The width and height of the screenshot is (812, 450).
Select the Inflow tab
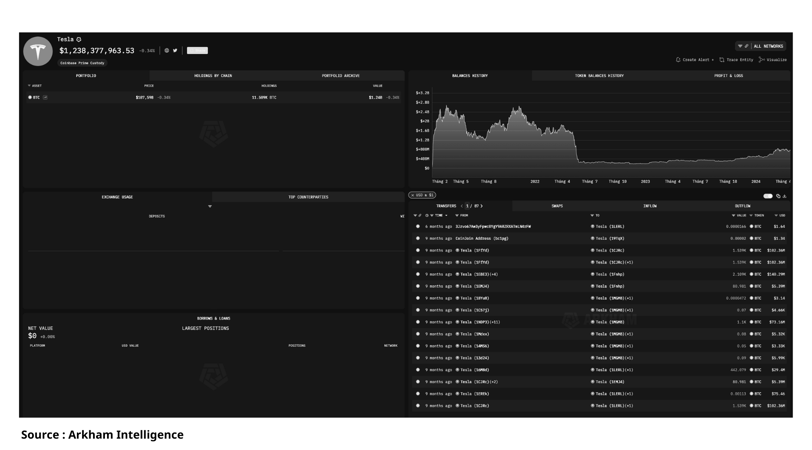(650, 206)
